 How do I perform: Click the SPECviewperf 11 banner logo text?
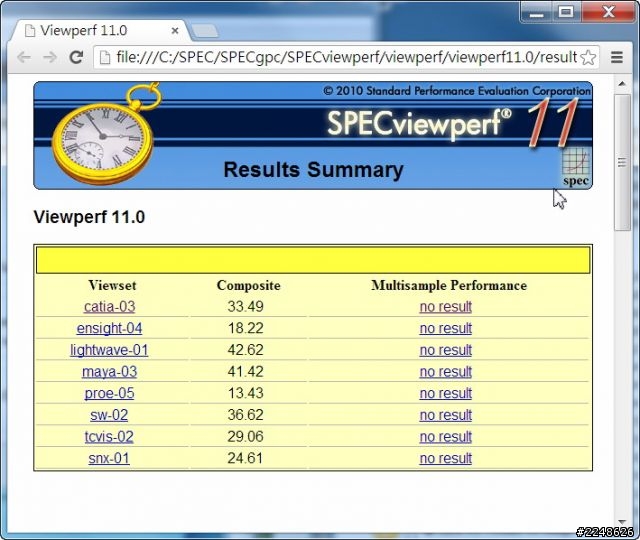[x=453, y=122]
